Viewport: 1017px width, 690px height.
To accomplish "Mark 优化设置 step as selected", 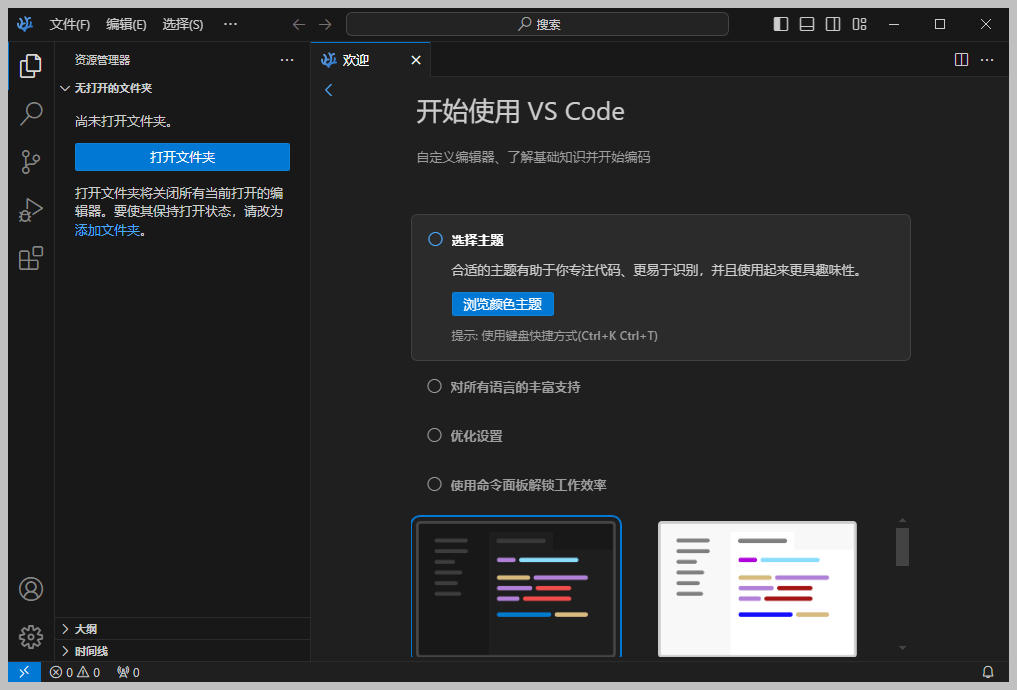I will pyautogui.click(x=434, y=435).
